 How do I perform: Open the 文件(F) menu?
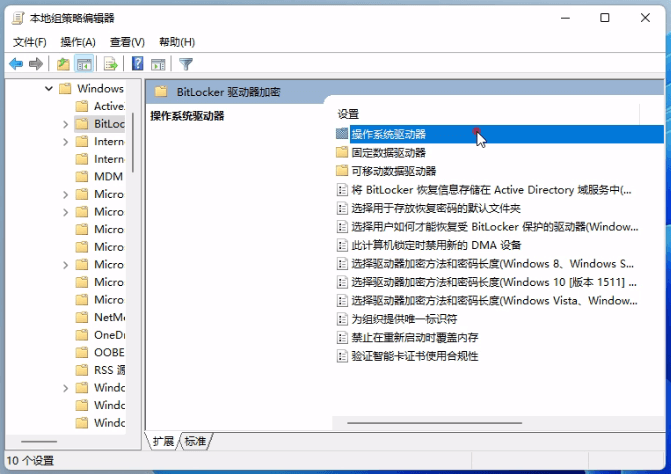click(x=30, y=42)
